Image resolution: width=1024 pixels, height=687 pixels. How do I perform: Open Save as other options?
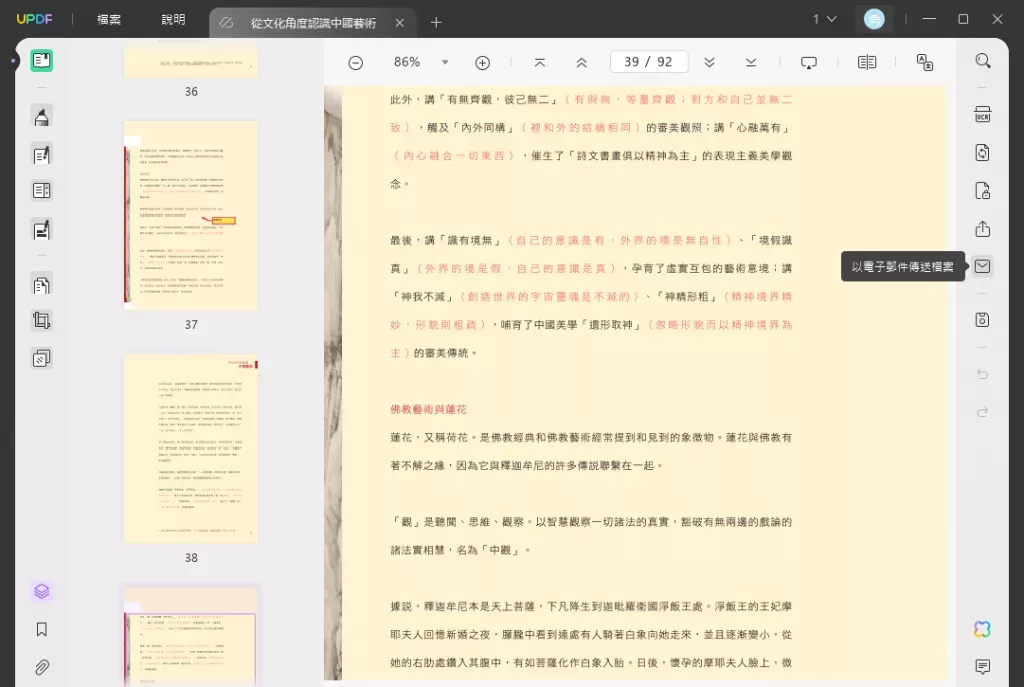point(983,320)
